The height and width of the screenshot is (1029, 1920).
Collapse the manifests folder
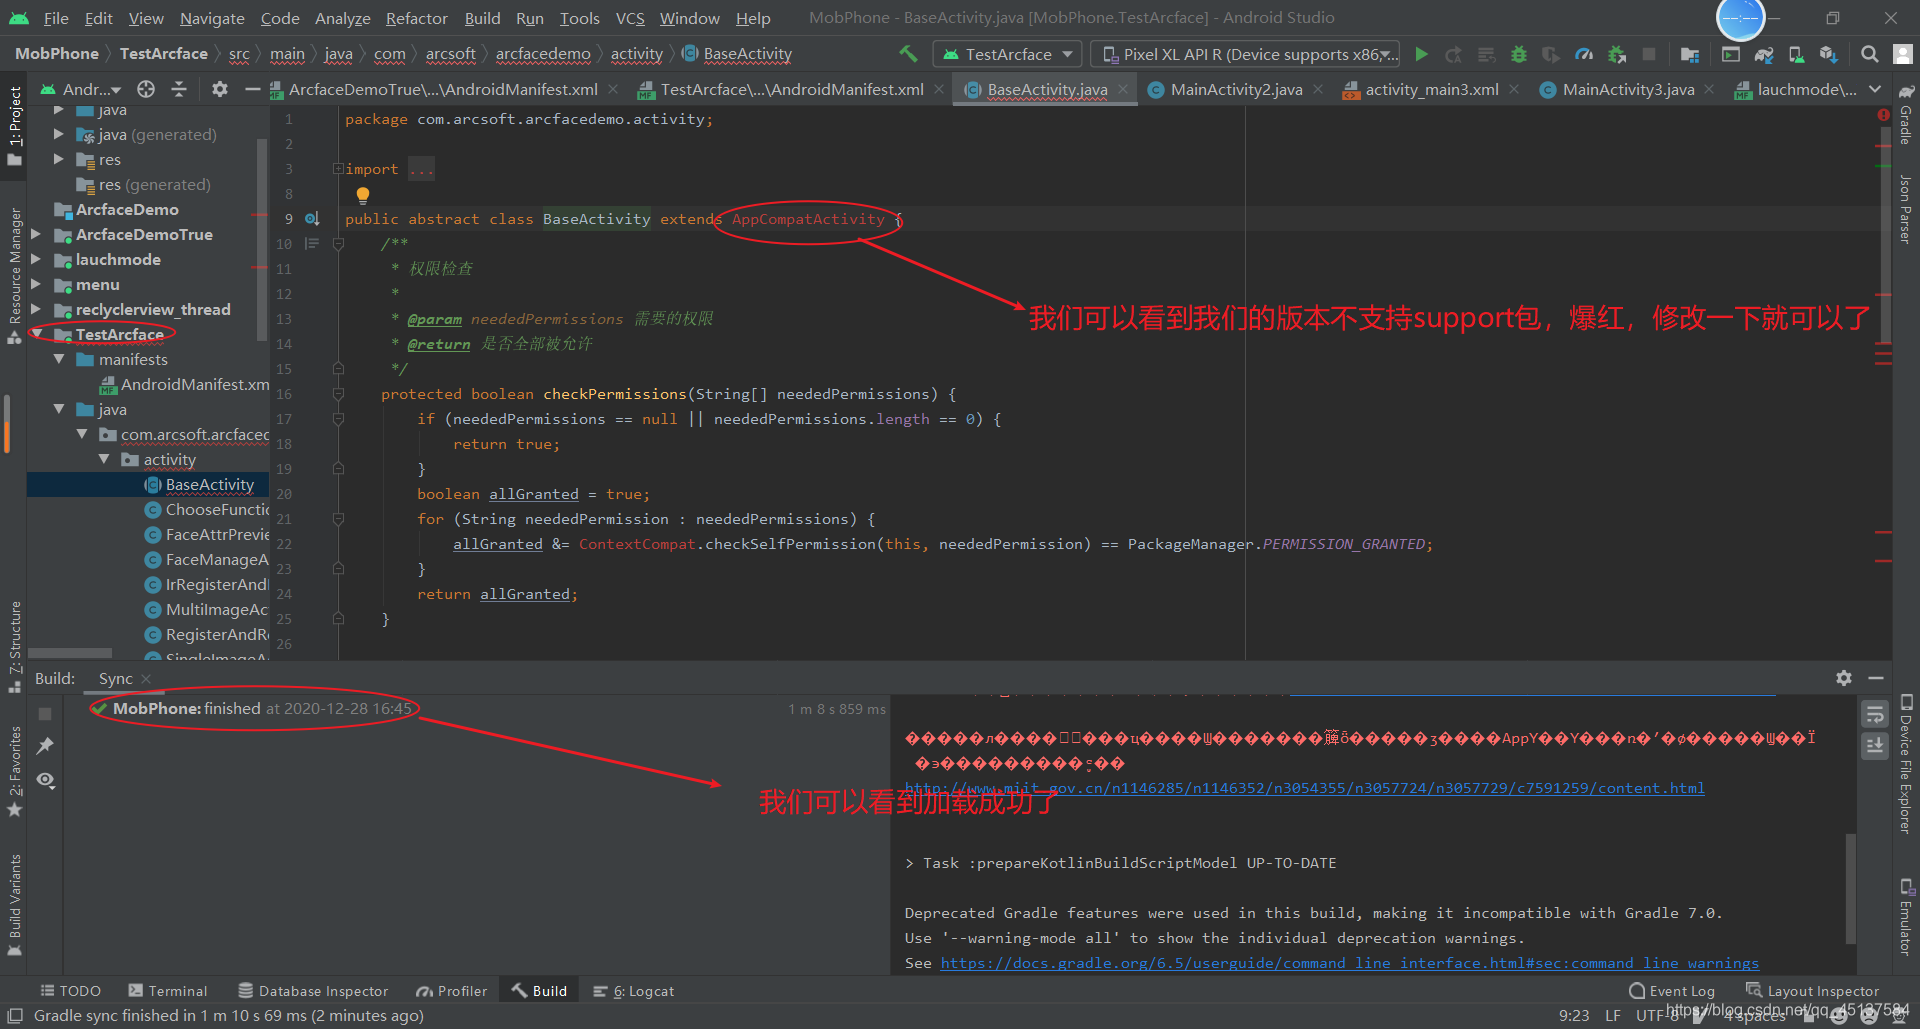pyautogui.click(x=59, y=359)
